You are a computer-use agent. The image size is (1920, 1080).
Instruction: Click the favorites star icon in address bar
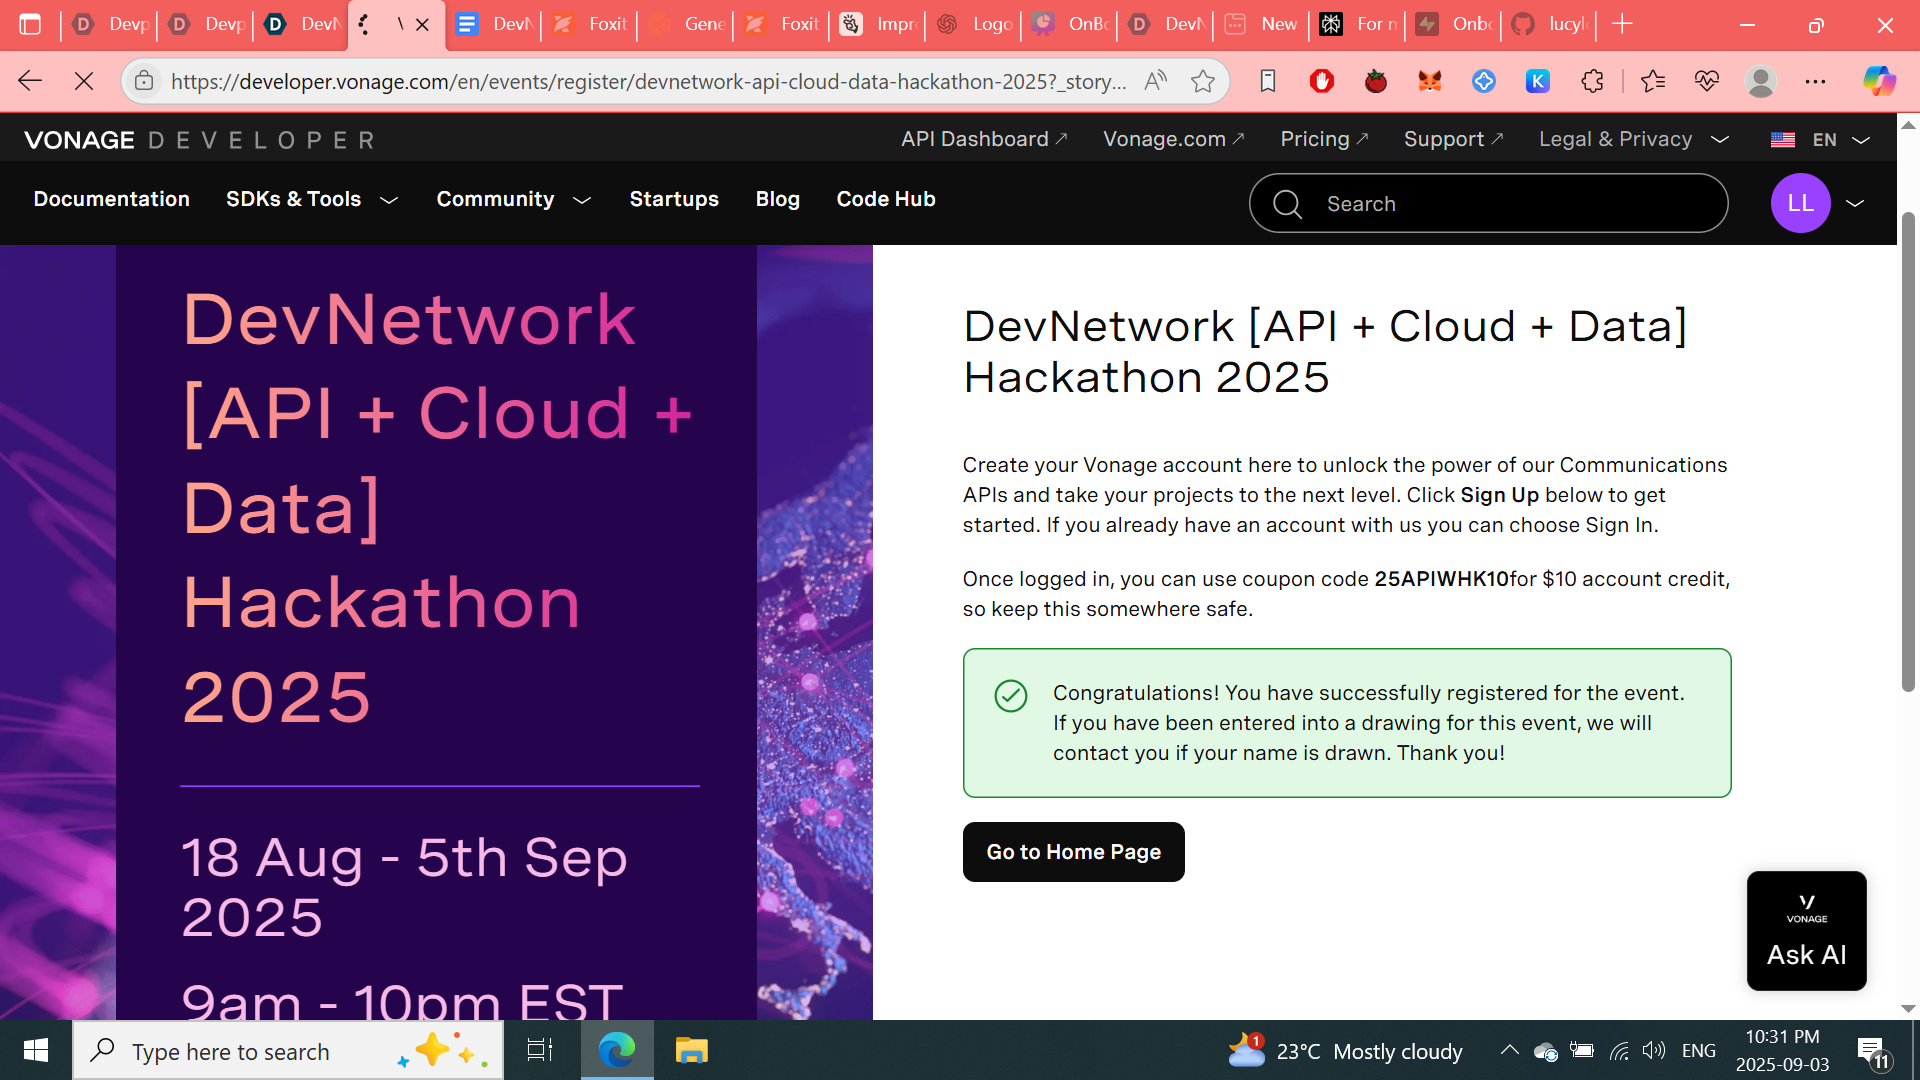click(x=1203, y=81)
